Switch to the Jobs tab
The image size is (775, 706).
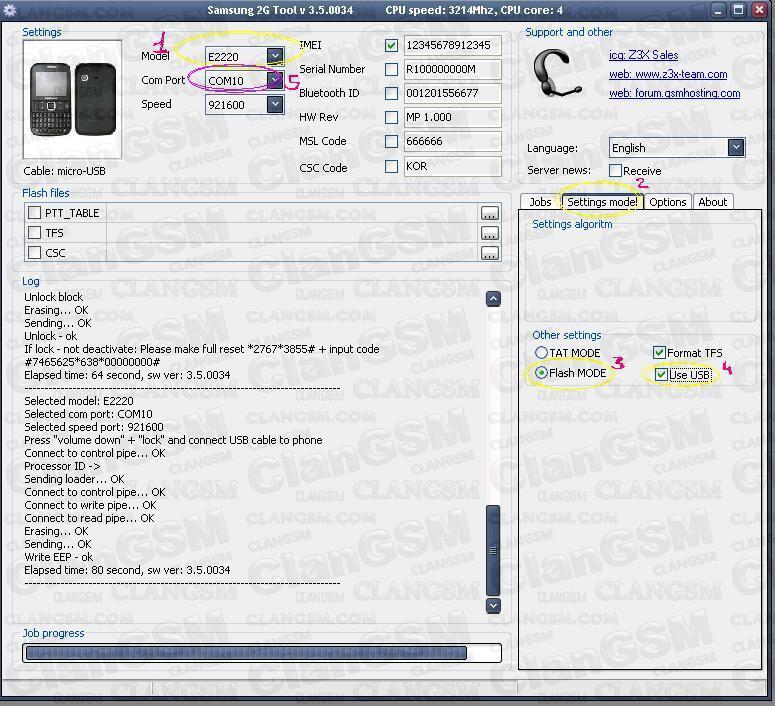540,202
